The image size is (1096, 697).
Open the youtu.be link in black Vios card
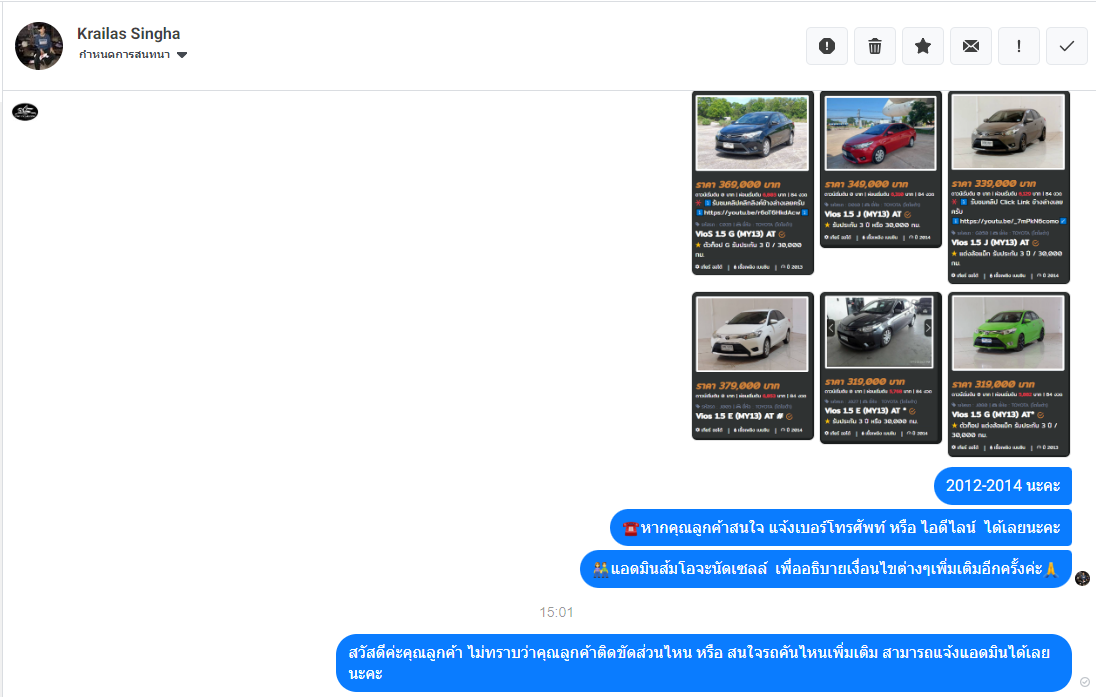(x=751, y=213)
